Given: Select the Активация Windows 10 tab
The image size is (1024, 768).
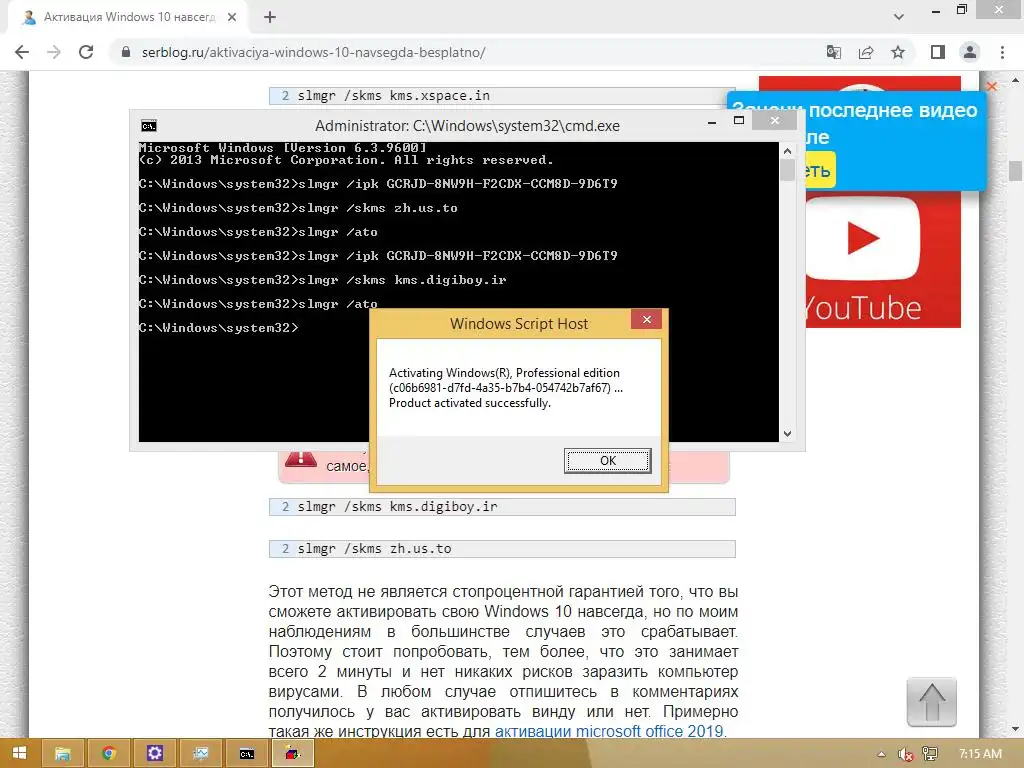Looking at the screenshot, I should pos(129,17).
